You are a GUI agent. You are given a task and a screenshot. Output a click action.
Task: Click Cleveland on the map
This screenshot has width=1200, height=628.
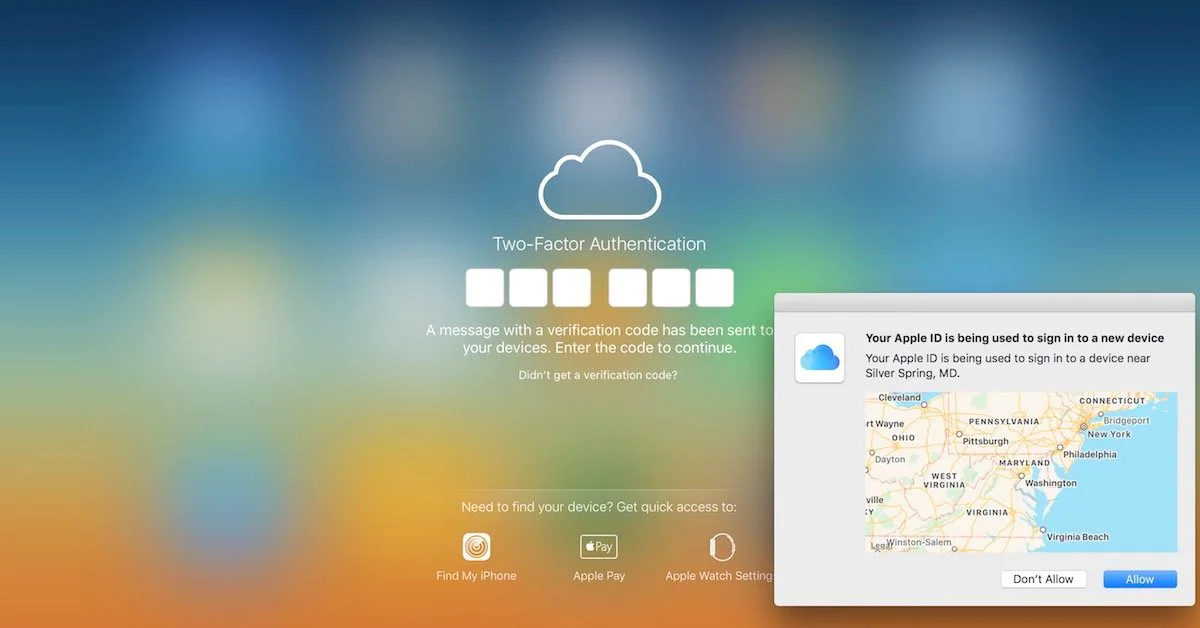pos(899,397)
